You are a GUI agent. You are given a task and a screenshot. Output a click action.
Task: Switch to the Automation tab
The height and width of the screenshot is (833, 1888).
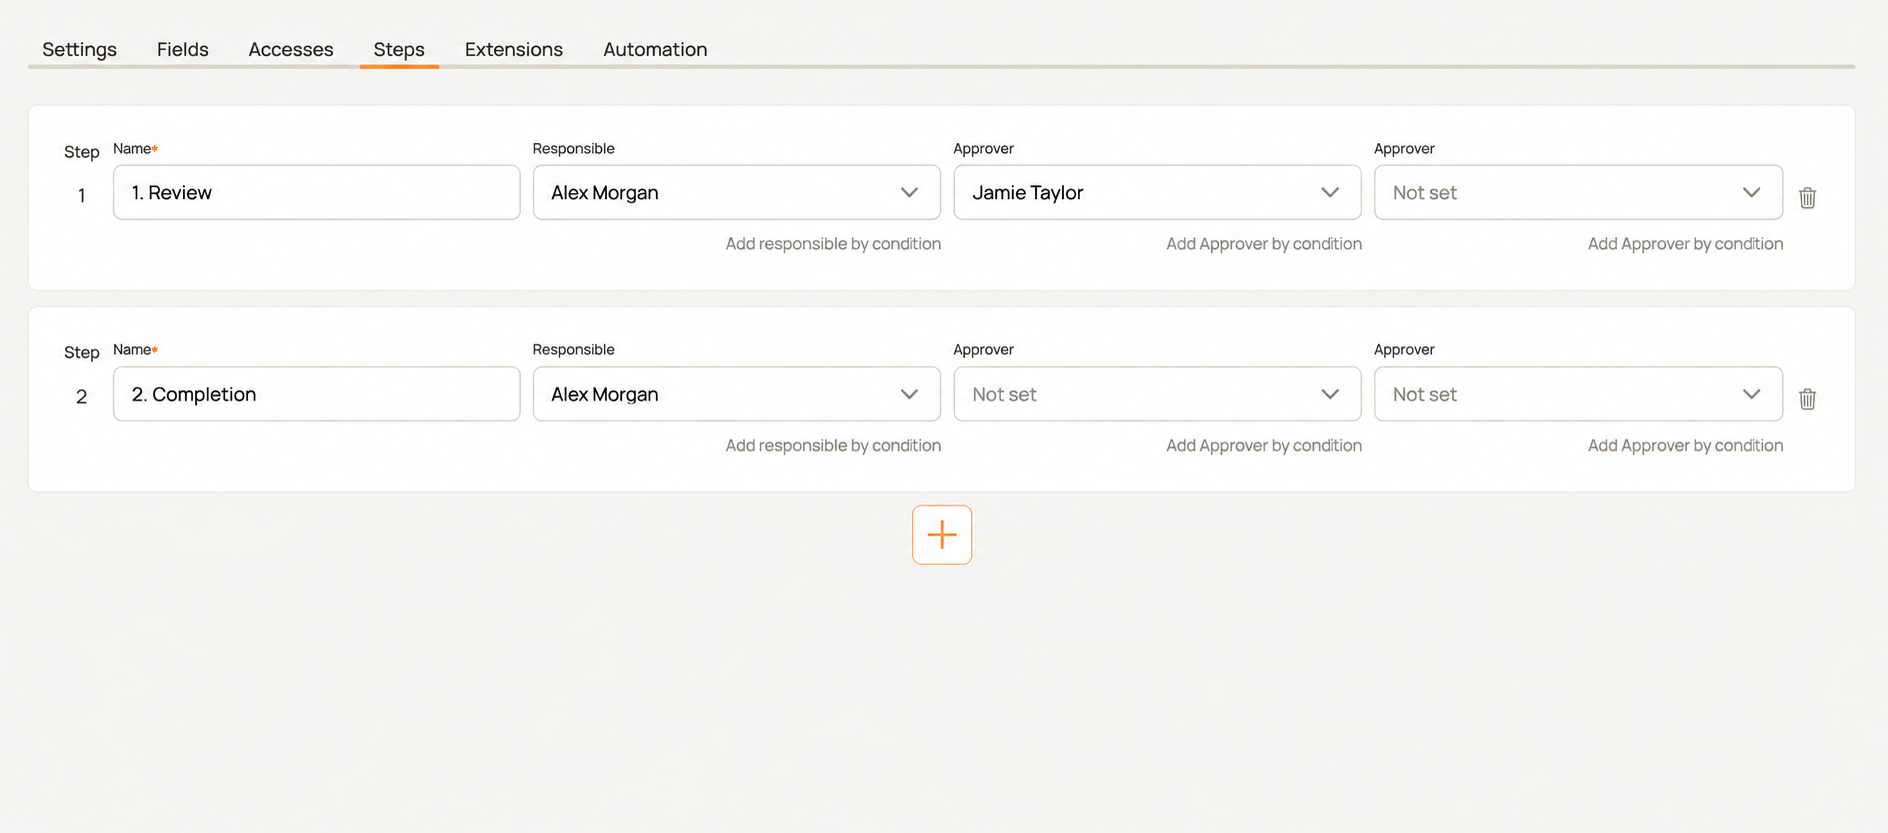pos(655,49)
